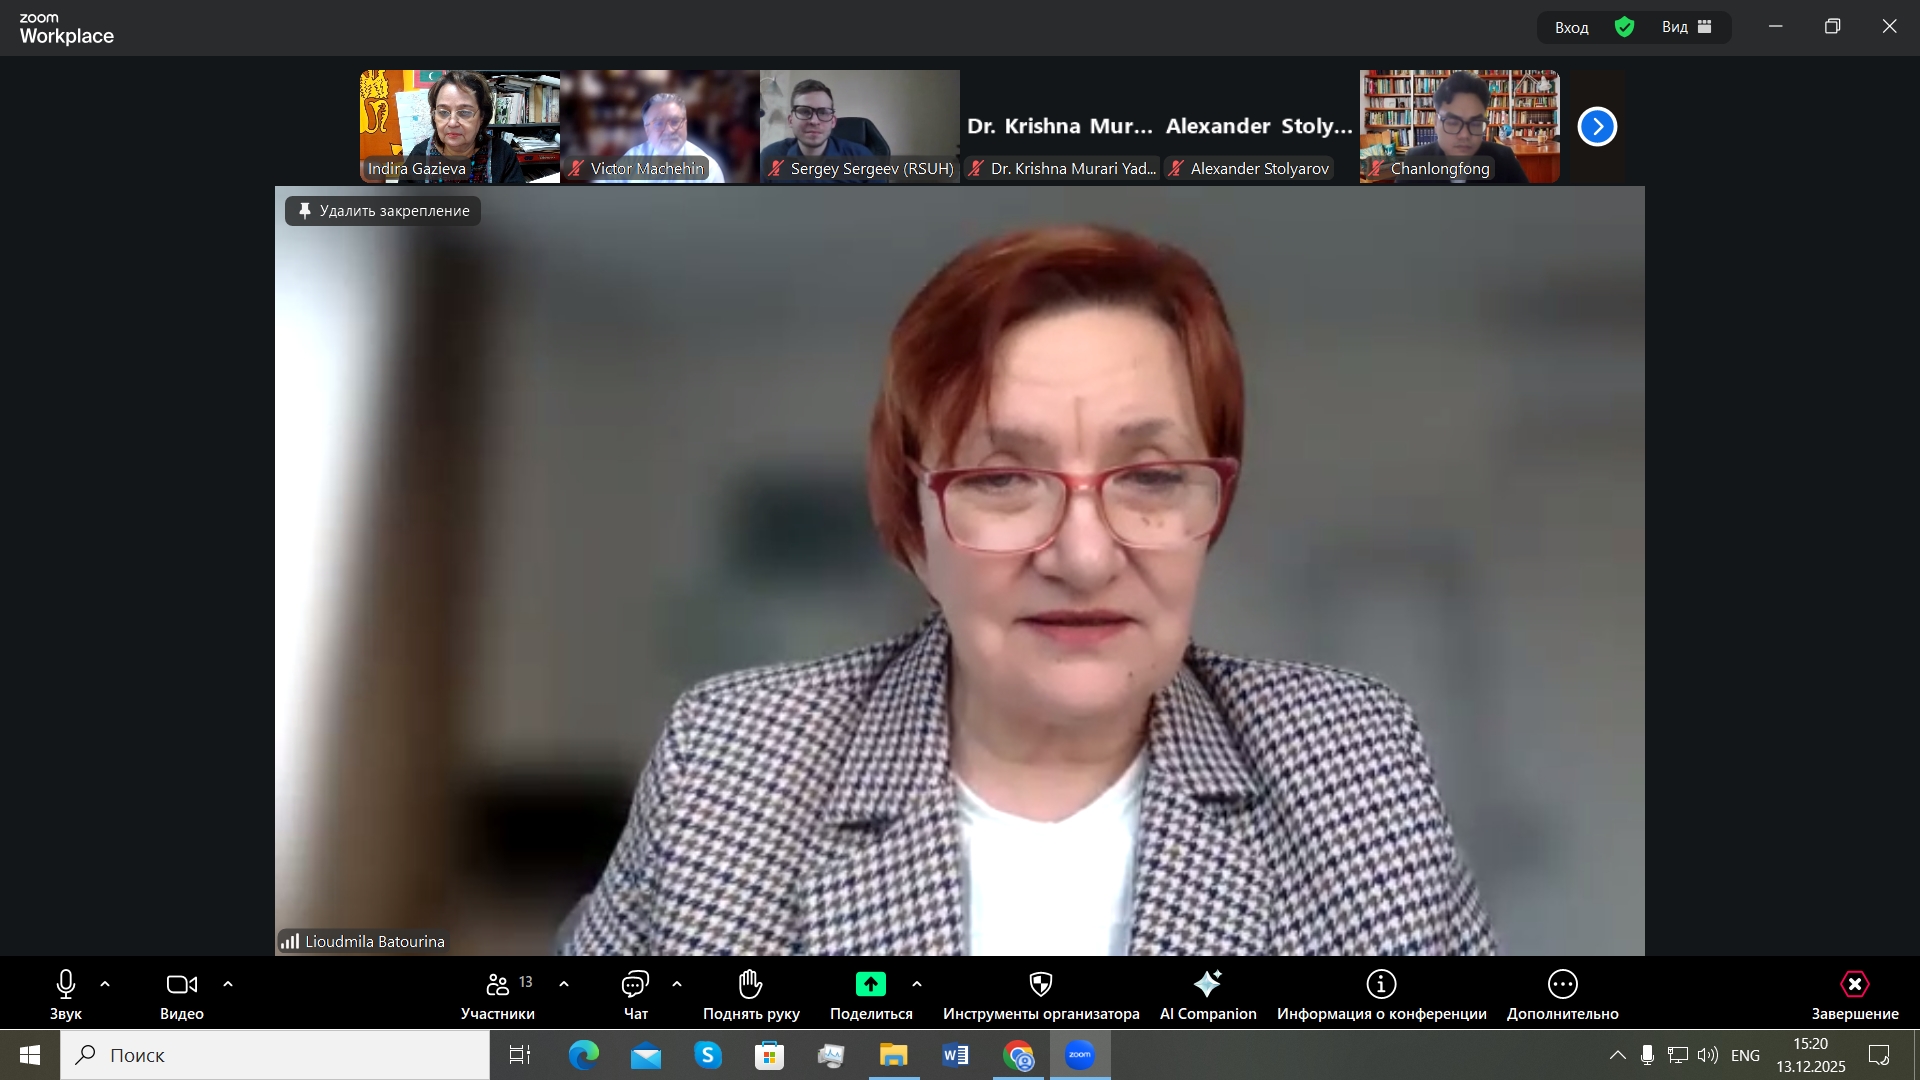Click the Вход sign-in item
The height and width of the screenshot is (1080, 1920).
pos(1571,28)
